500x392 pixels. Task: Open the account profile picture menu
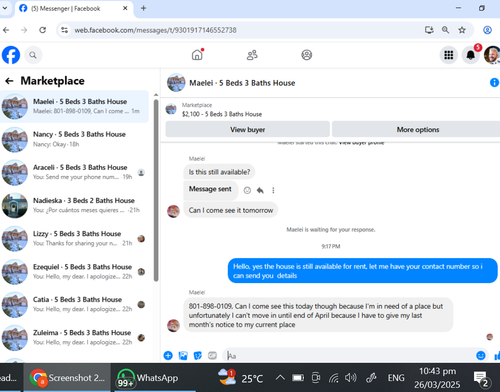click(x=492, y=55)
